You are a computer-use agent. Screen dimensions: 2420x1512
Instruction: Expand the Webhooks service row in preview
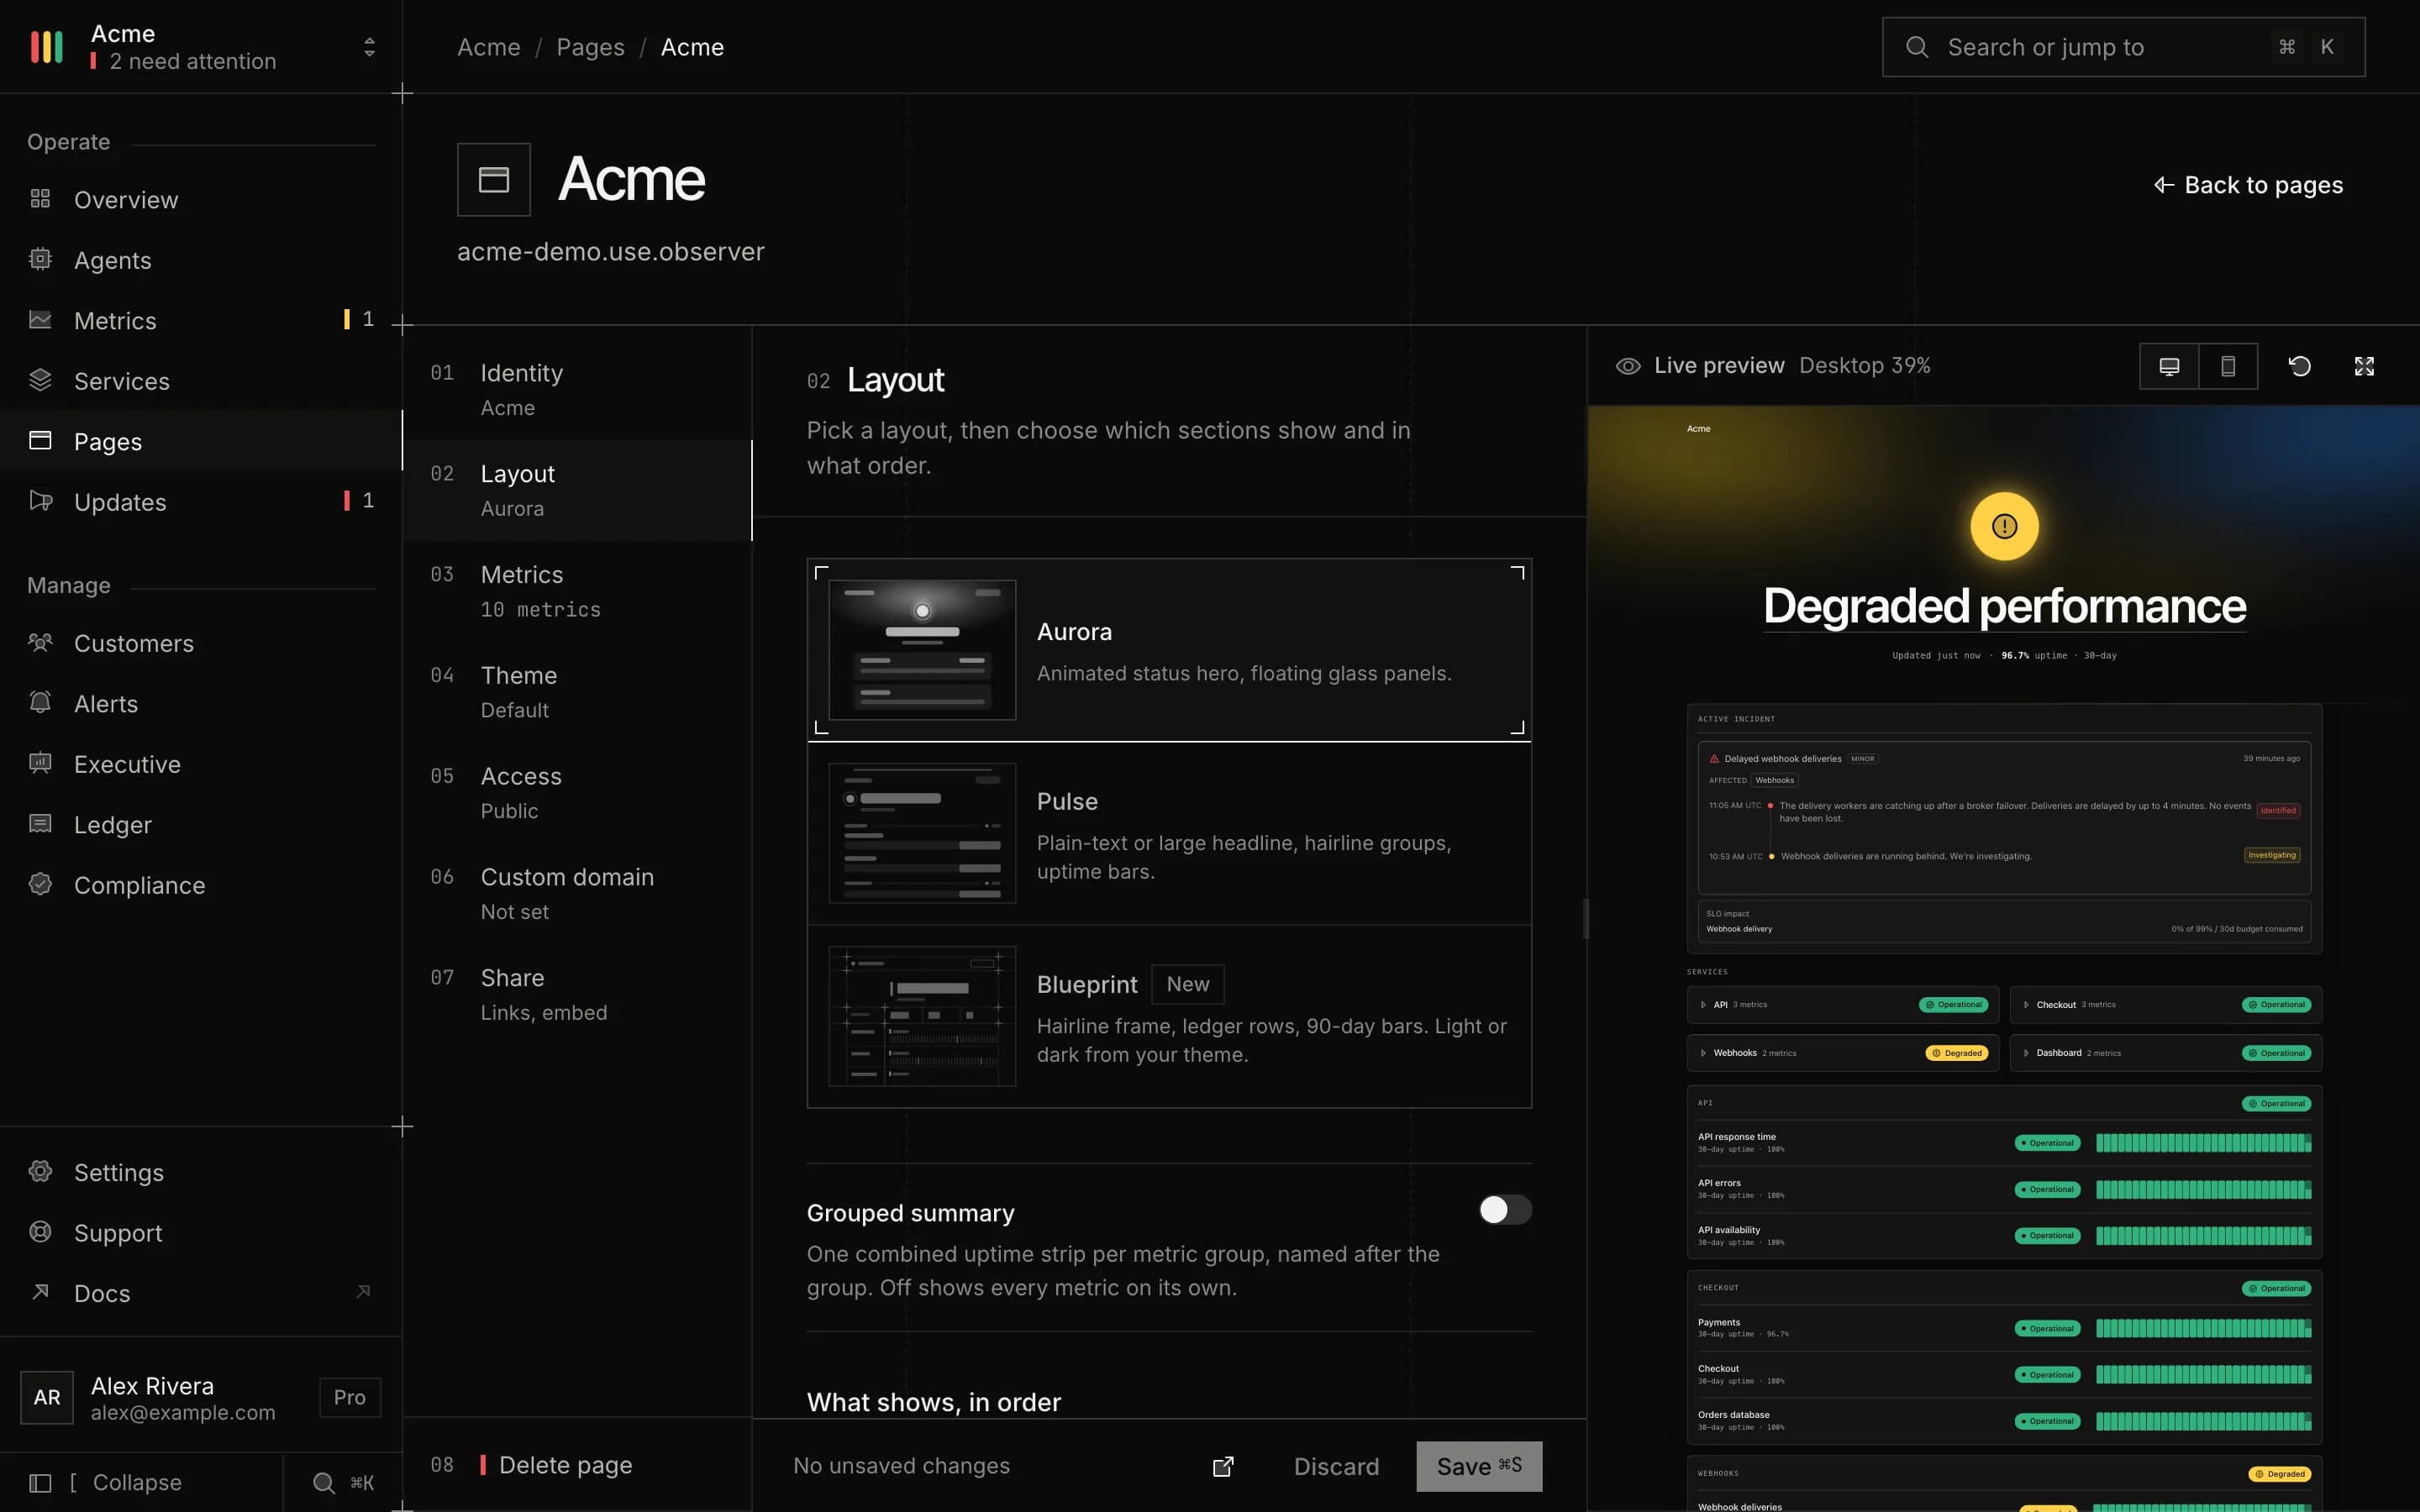point(1842,1053)
